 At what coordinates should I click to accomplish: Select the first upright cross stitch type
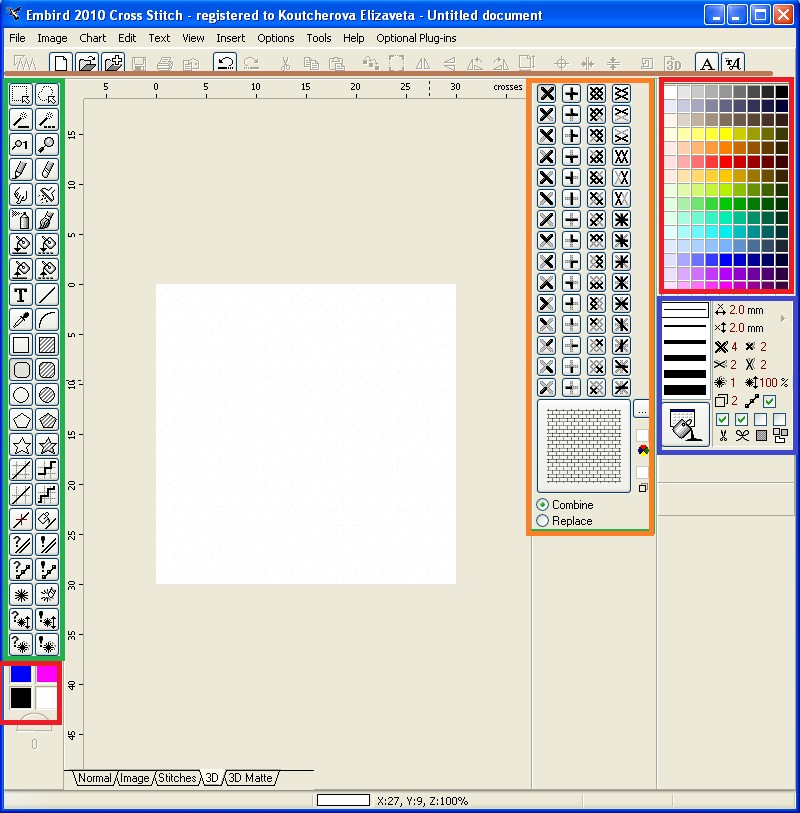coord(571,94)
